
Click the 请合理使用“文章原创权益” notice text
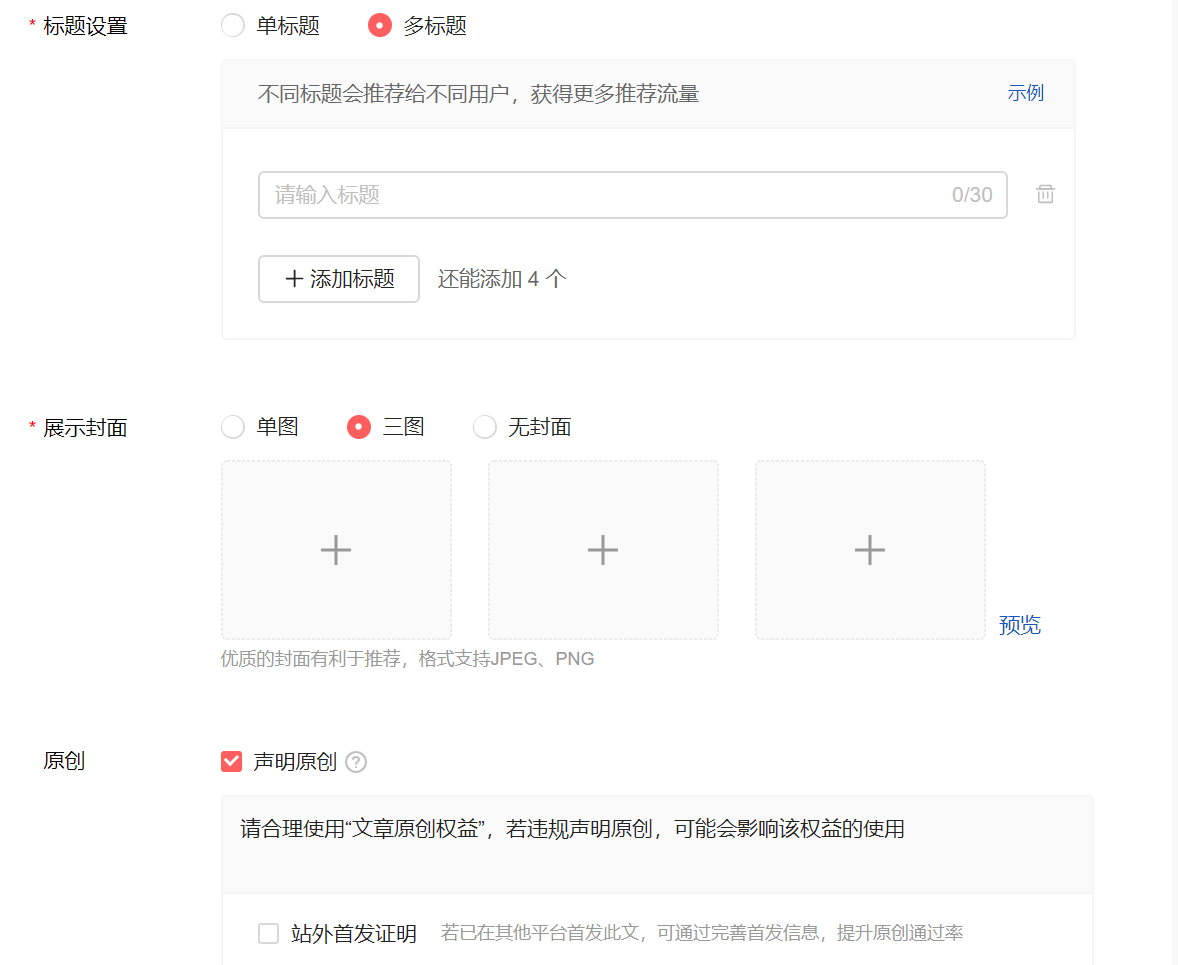coord(572,829)
